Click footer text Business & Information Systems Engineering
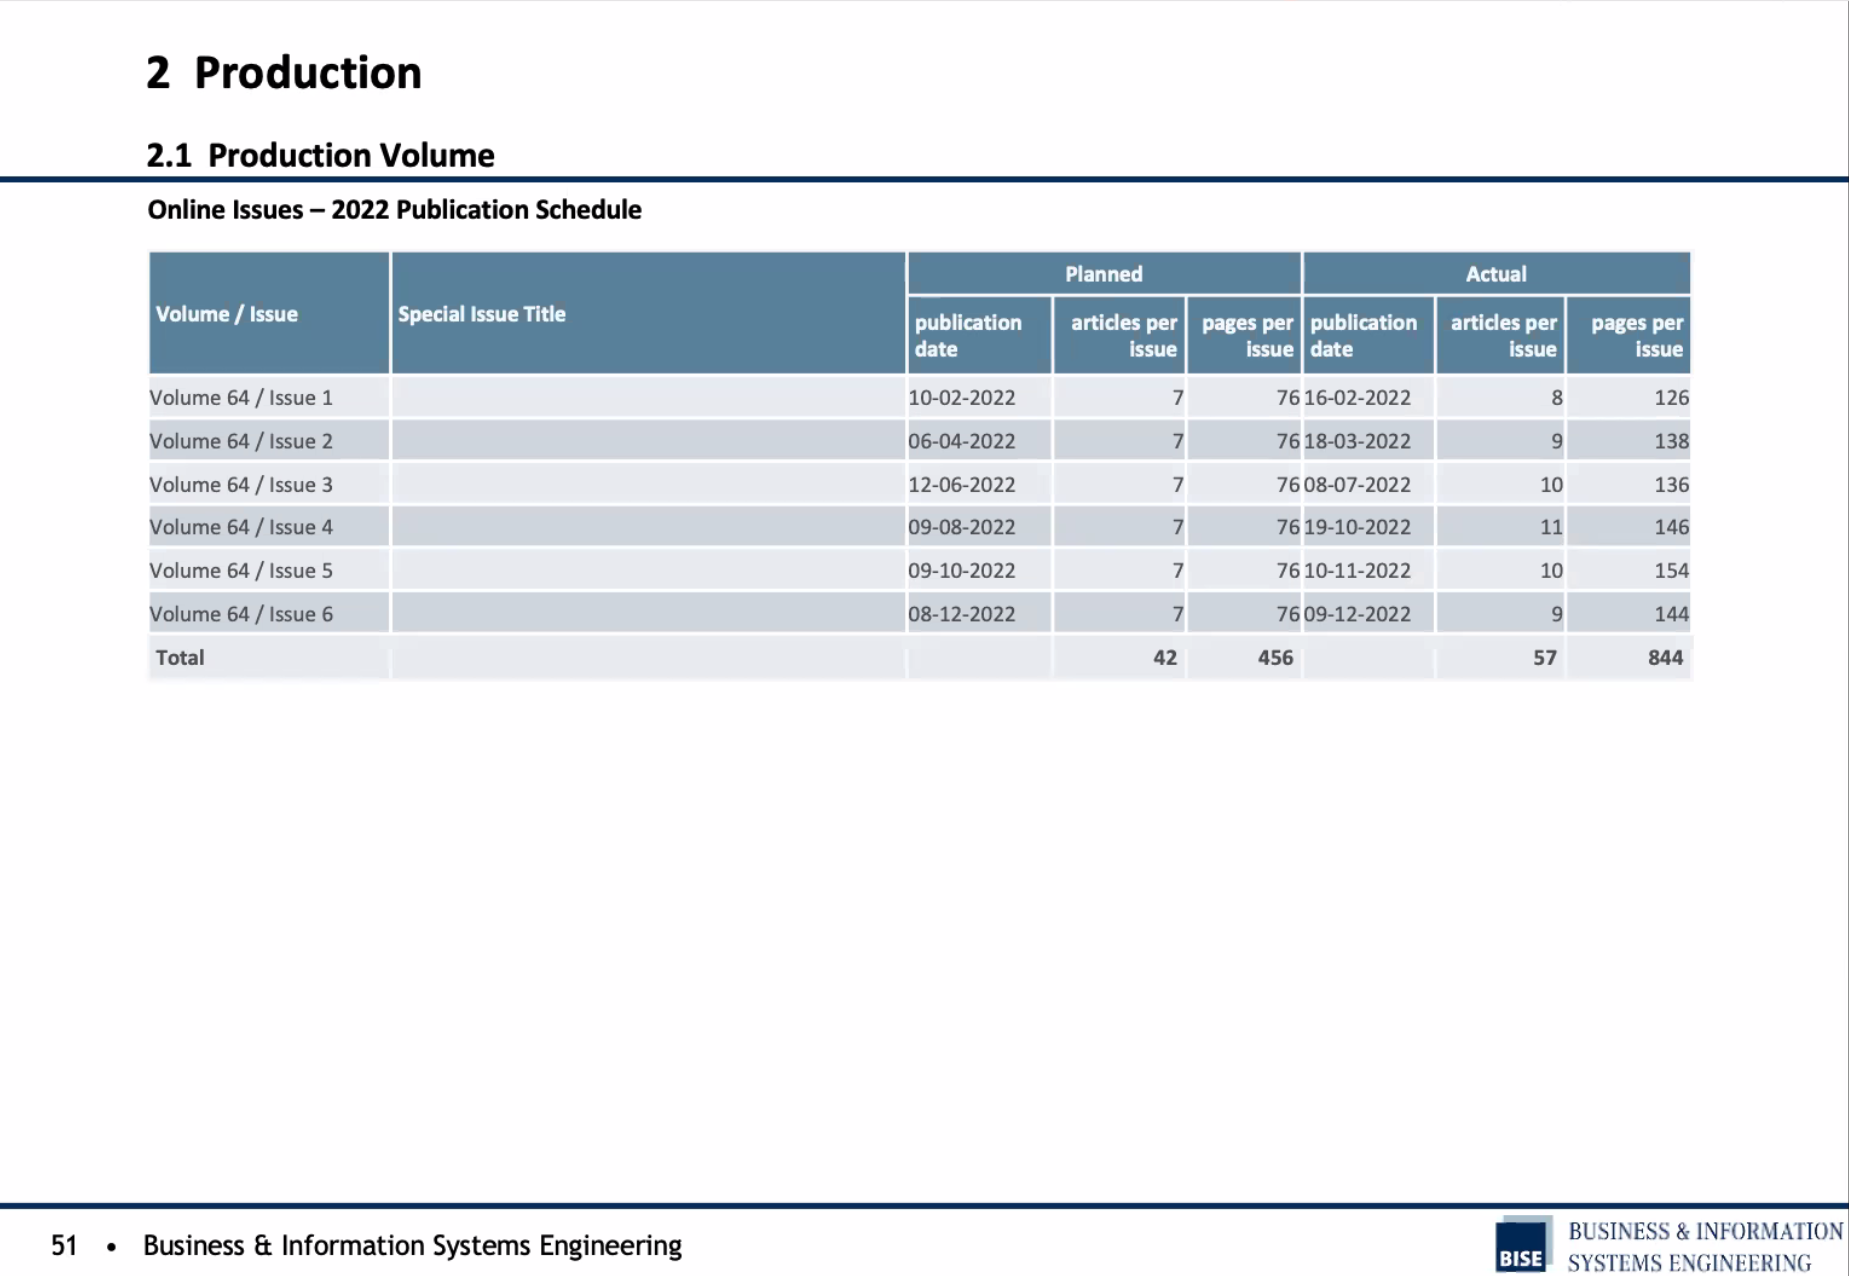This screenshot has width=1849, height=1276. [x=412, y=1246]
